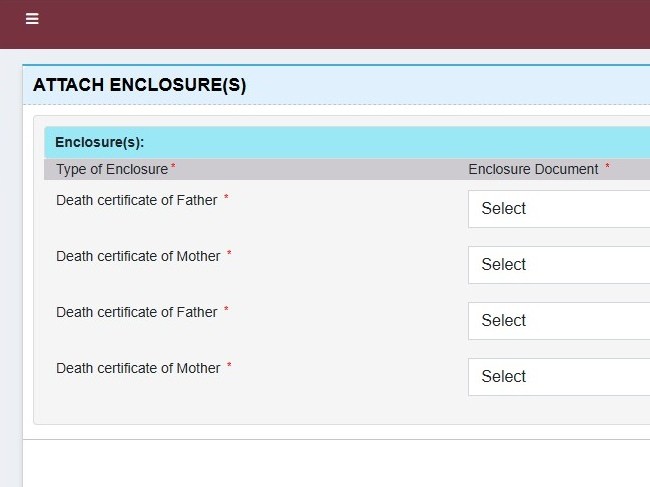Screen dimensions: 650x487
Task: Click the 'ATTACH ENCLOSURE(S)' panel heading
Action: pyautogui.click(x=139, y=86)
